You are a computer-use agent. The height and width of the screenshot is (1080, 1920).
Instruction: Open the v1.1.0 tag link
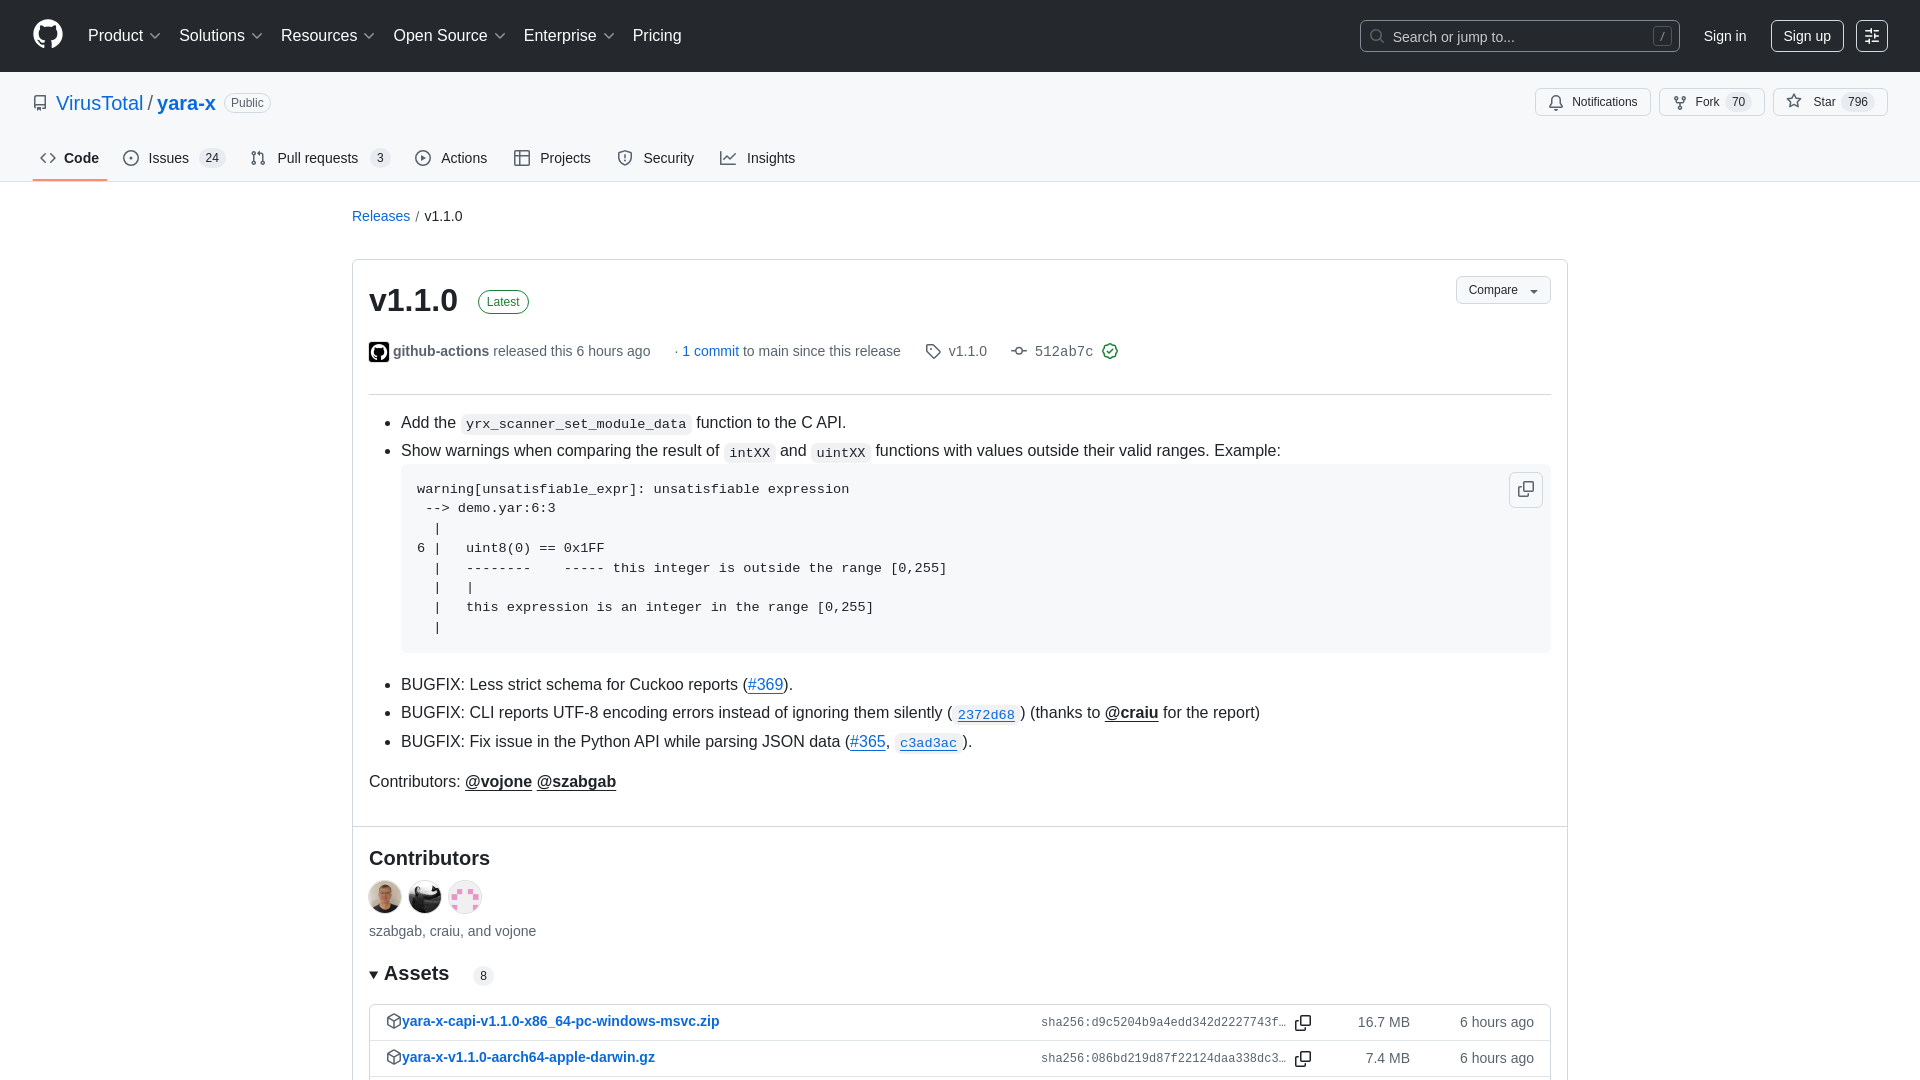tap(967, 351)
